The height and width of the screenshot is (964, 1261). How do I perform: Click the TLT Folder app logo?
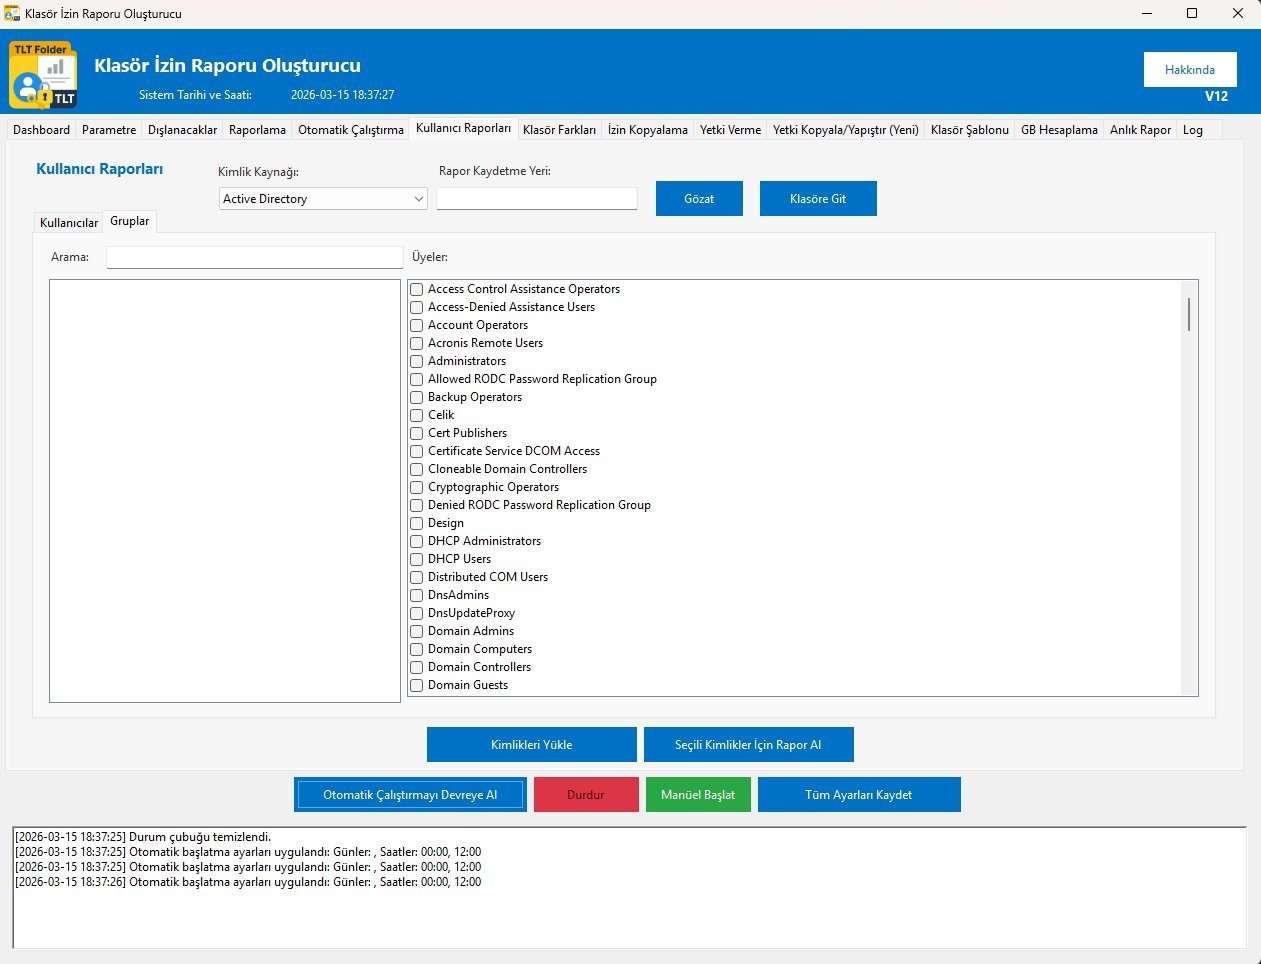(x=43, y=75)
